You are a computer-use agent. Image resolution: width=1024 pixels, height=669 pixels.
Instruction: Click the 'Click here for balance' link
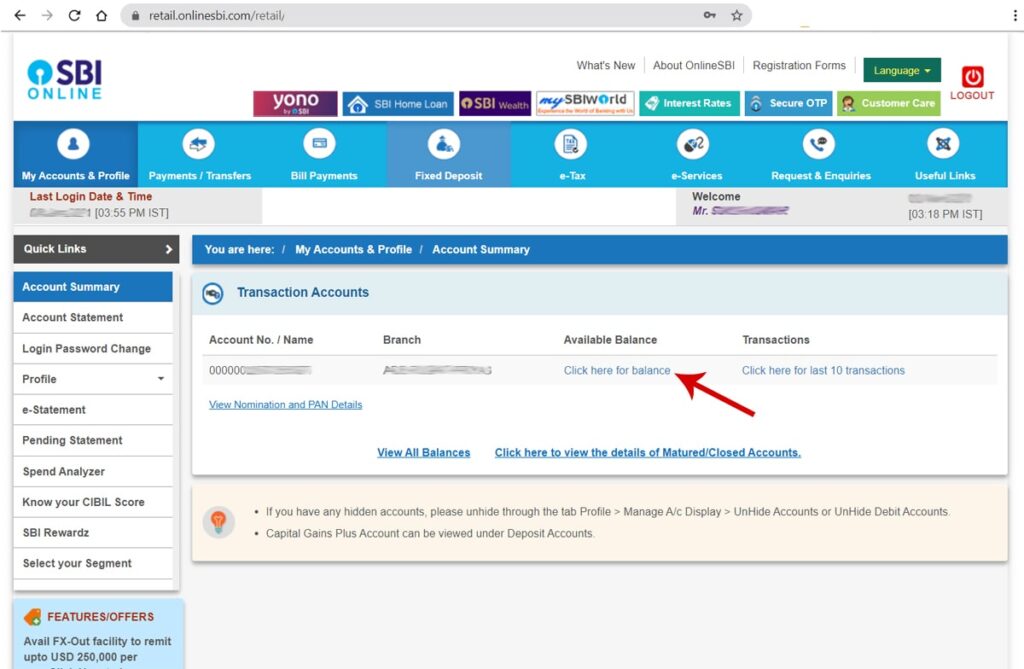(616, 370)
